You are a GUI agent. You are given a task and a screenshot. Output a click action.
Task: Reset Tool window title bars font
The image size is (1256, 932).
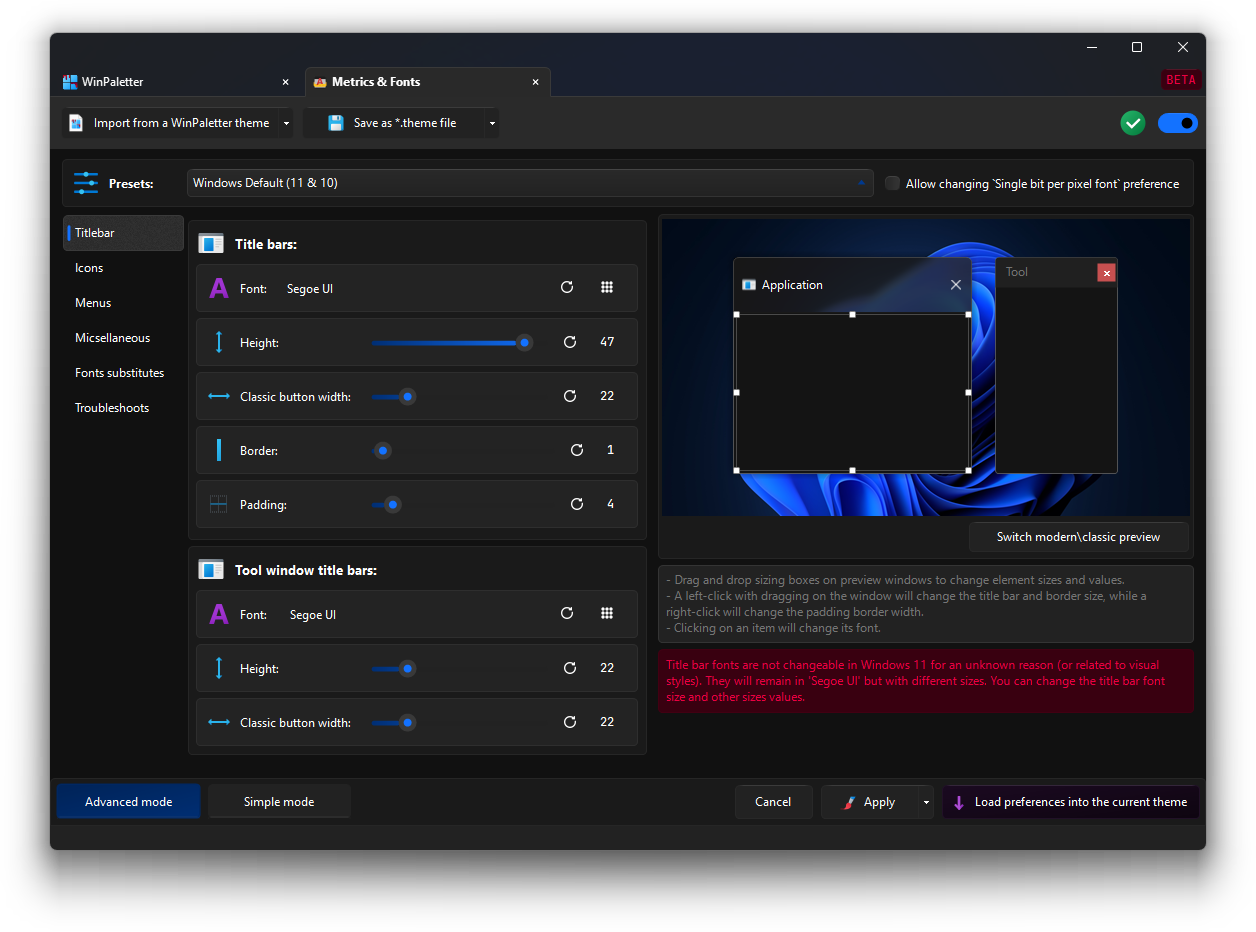(x=567, y=614)
